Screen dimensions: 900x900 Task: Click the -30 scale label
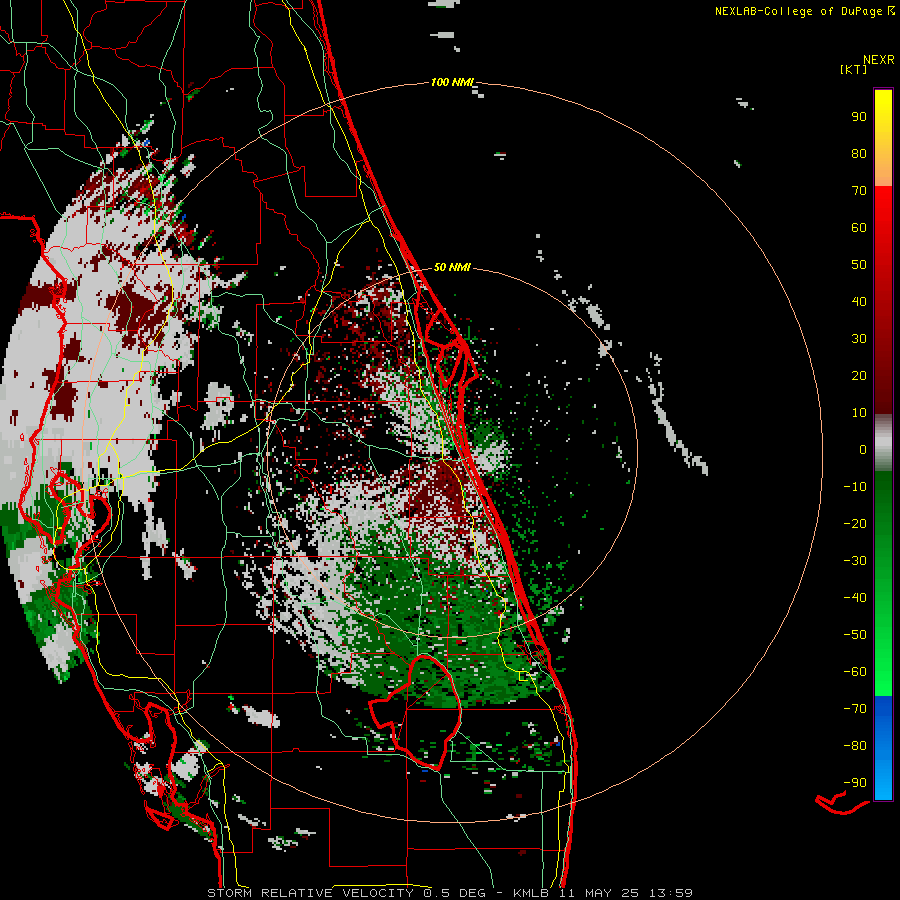pos(855,561)
